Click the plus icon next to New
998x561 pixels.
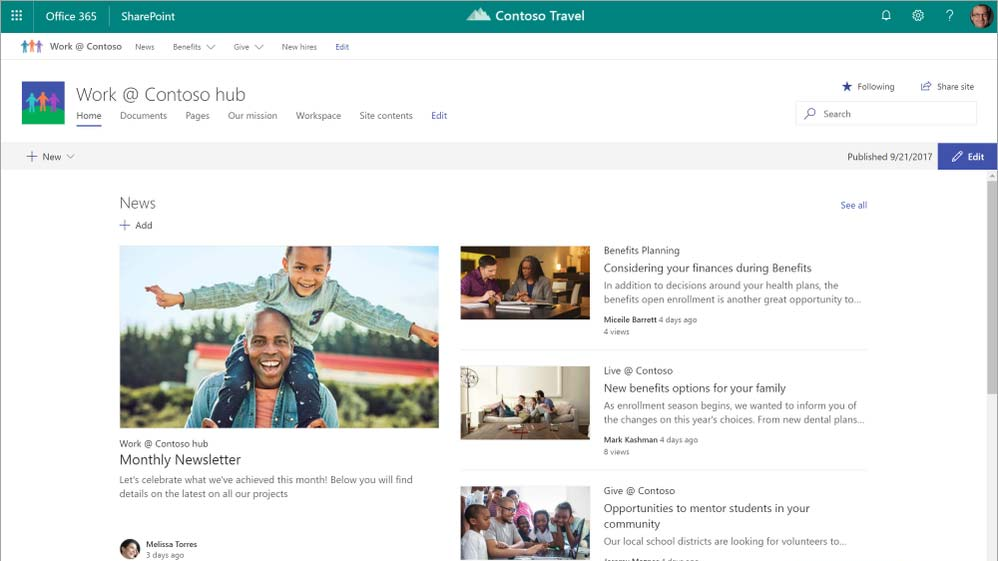click(31, 157)
